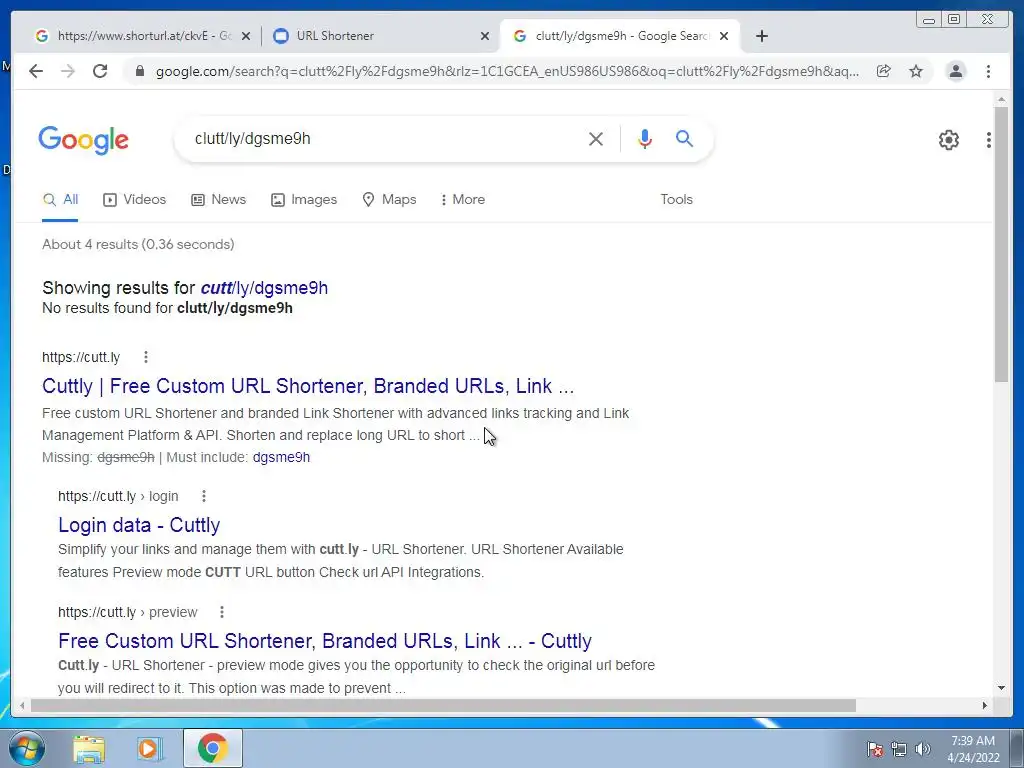
Task: Share this page via share icon
Action: [x=884, y=71]
